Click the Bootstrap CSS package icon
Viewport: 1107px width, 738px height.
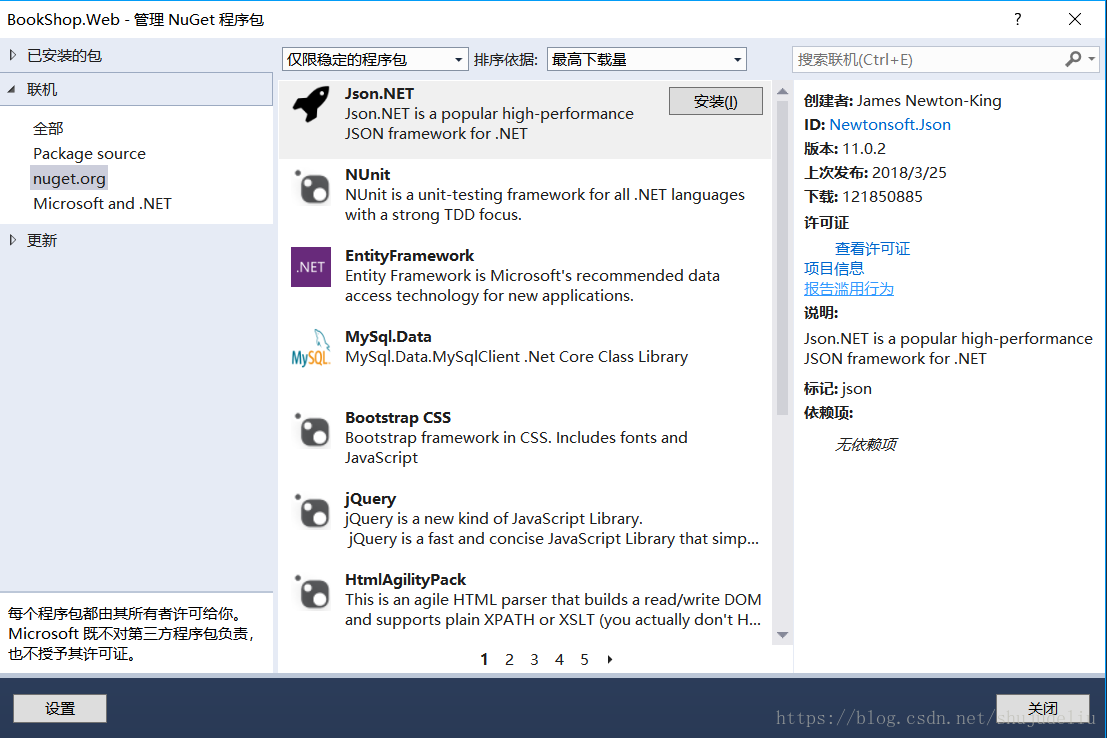click(x=311, y=429)
